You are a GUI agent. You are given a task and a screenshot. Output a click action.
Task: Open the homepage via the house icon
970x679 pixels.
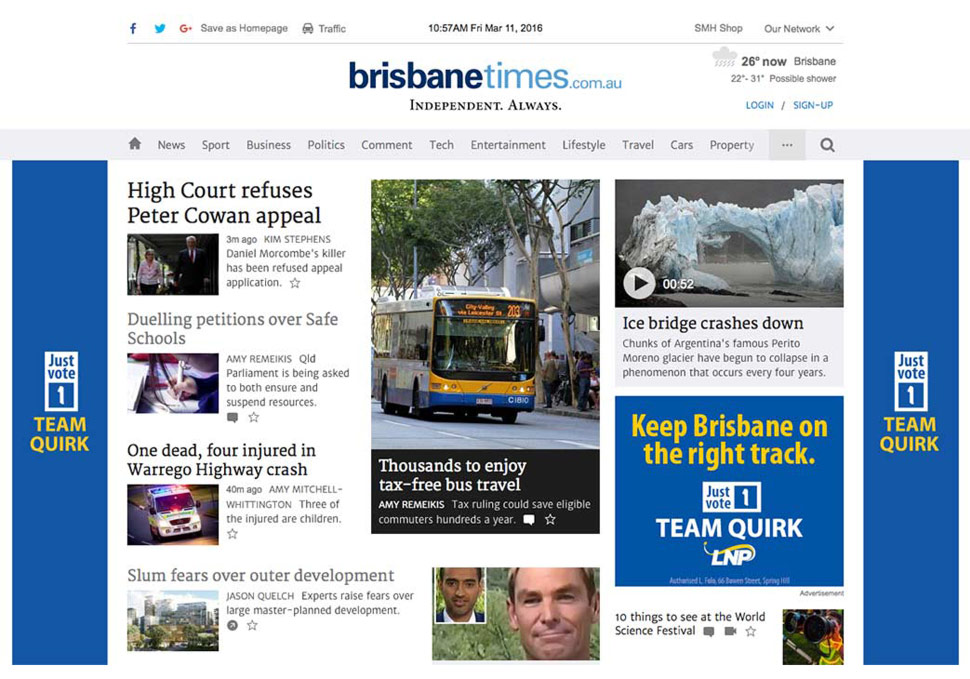tap(134, 144)
